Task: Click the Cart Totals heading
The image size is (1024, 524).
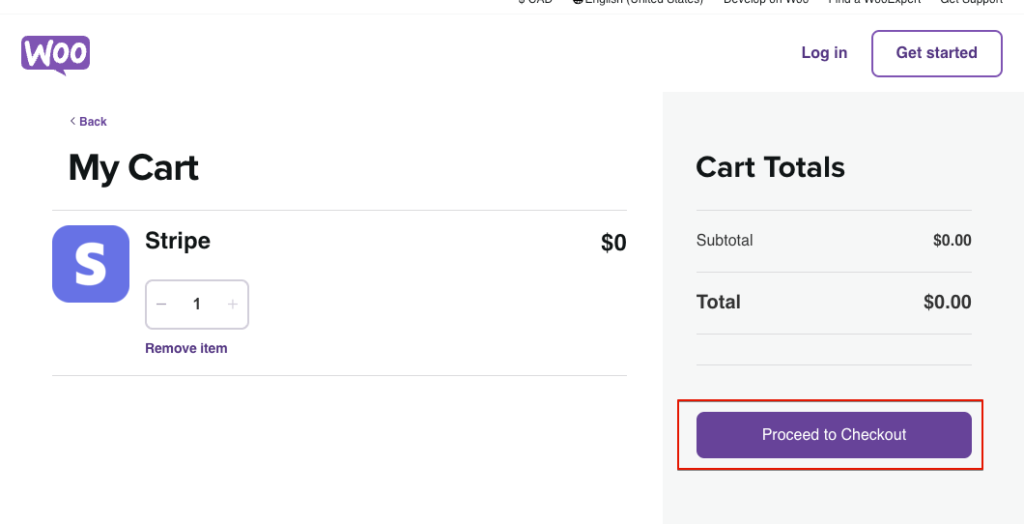Action: click(x=770, y=167)
